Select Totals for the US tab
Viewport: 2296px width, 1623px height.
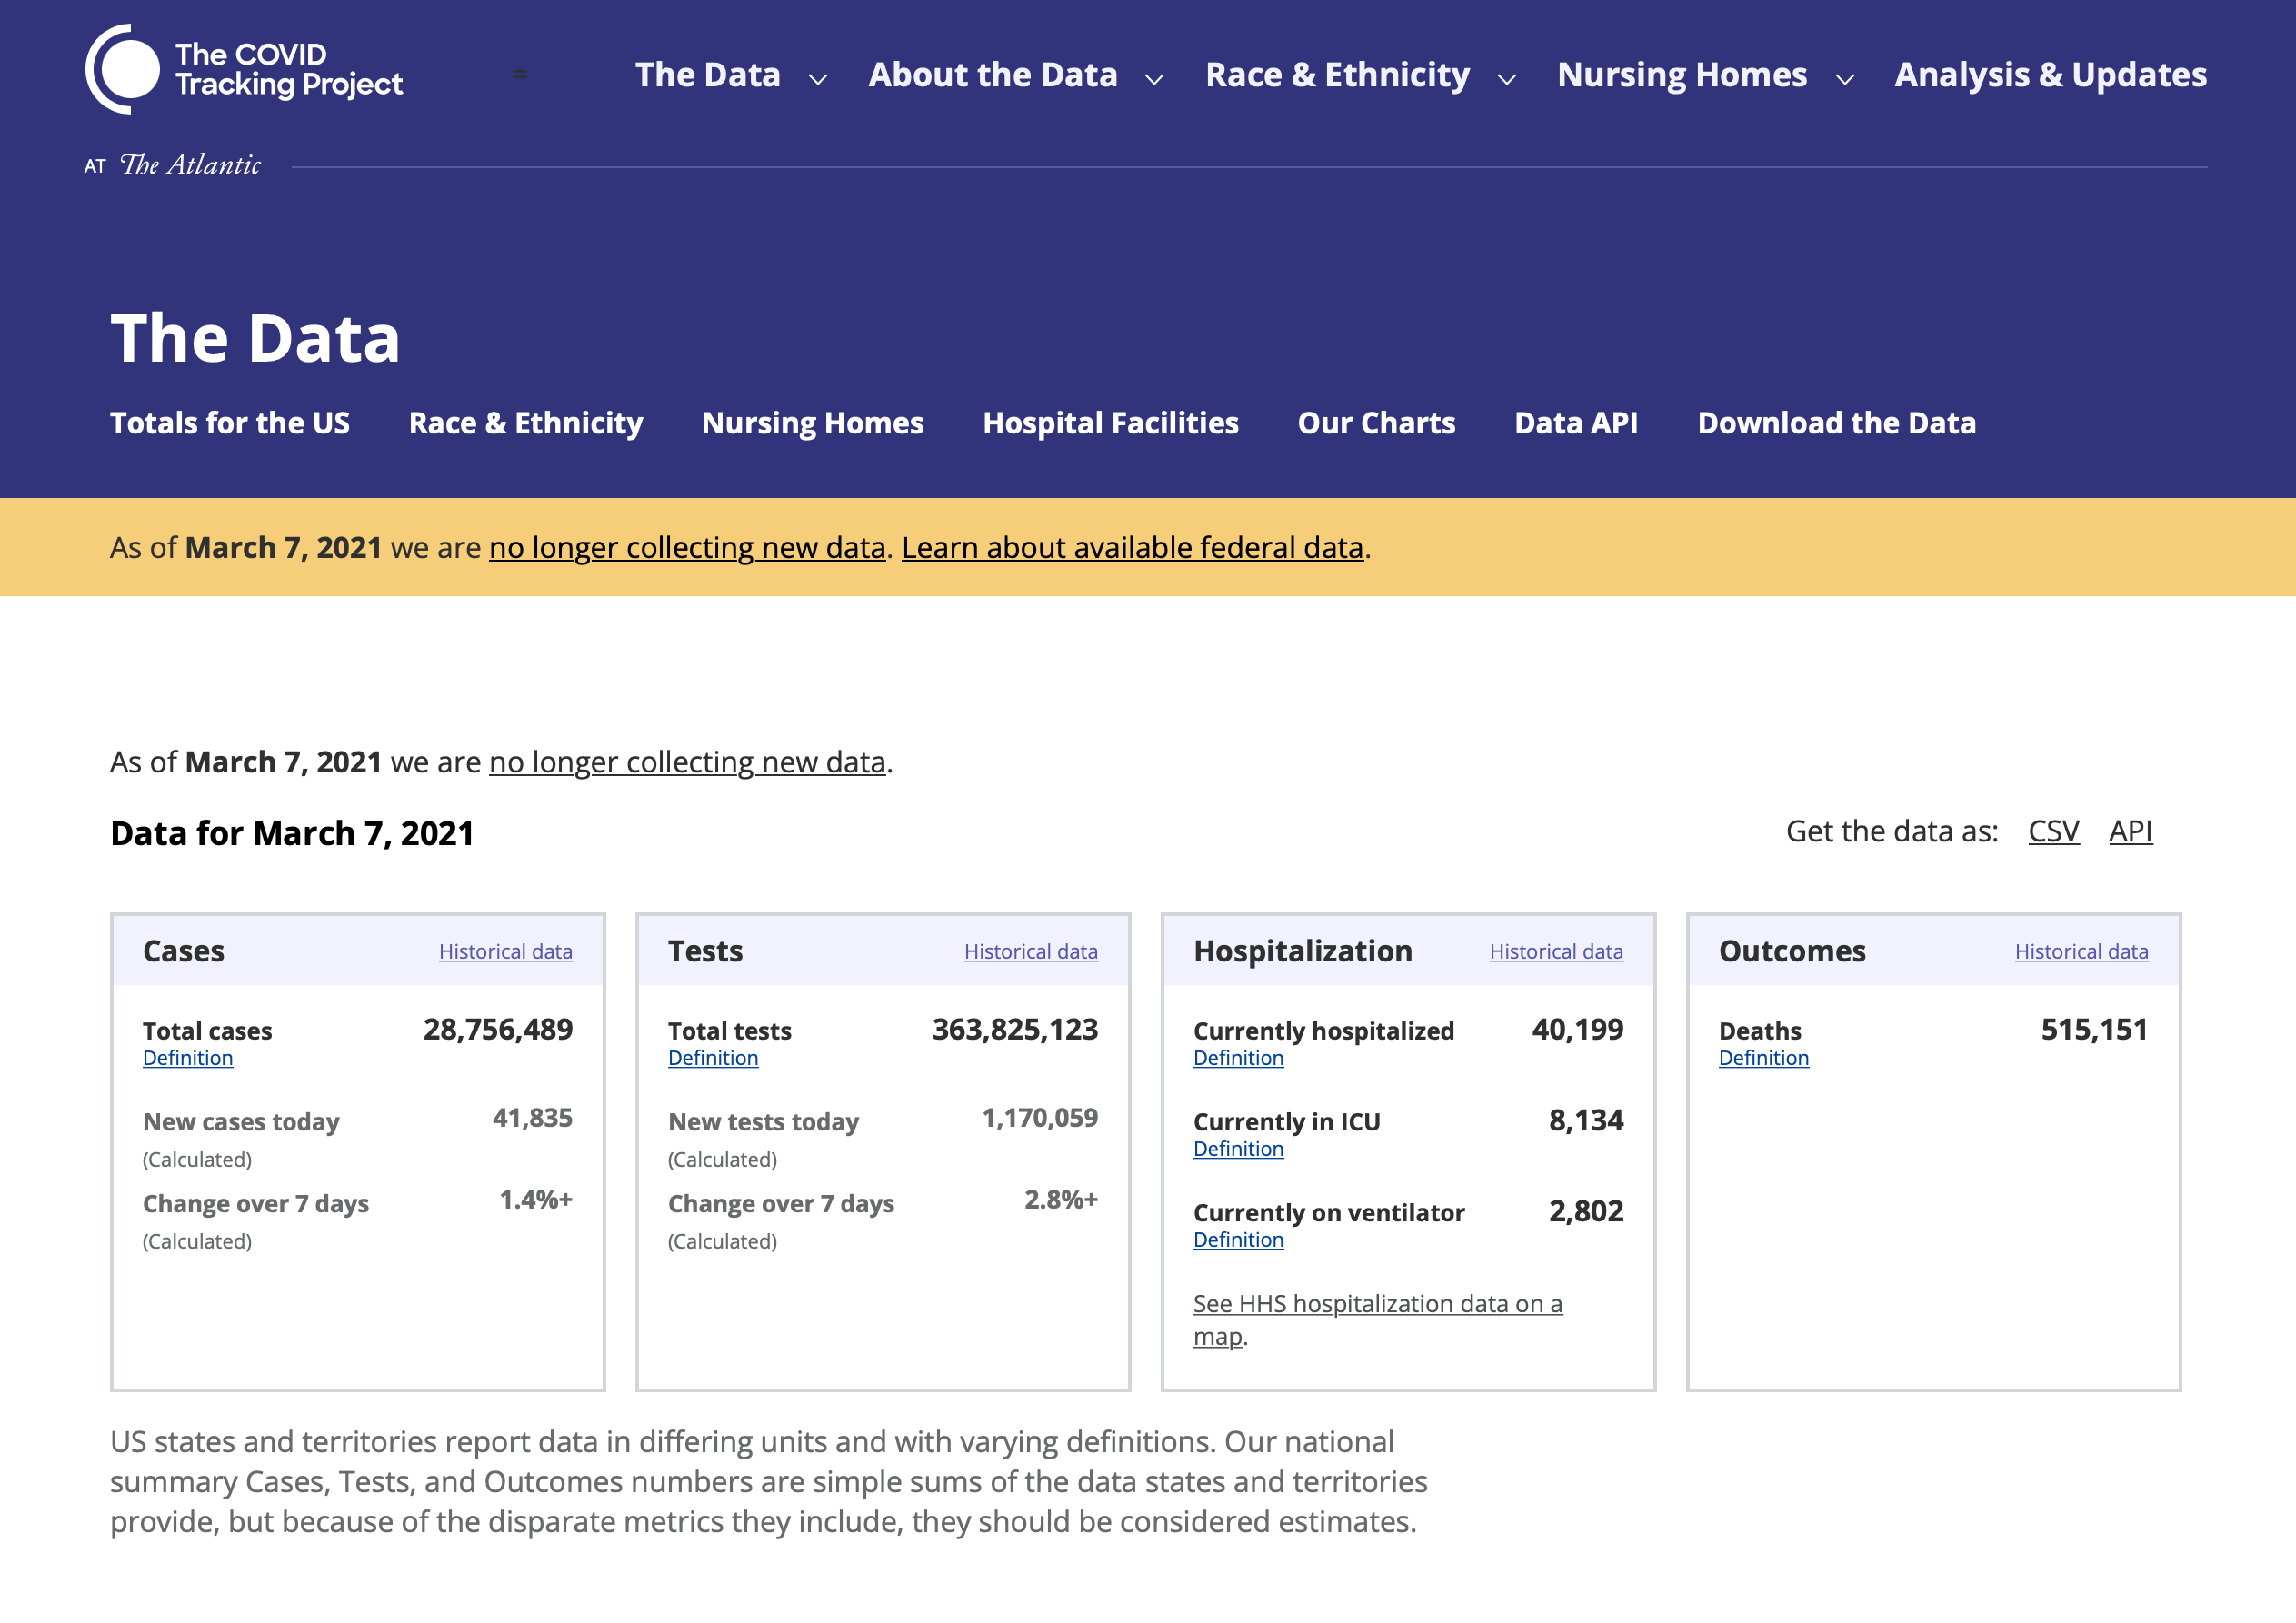click(230, 423)
